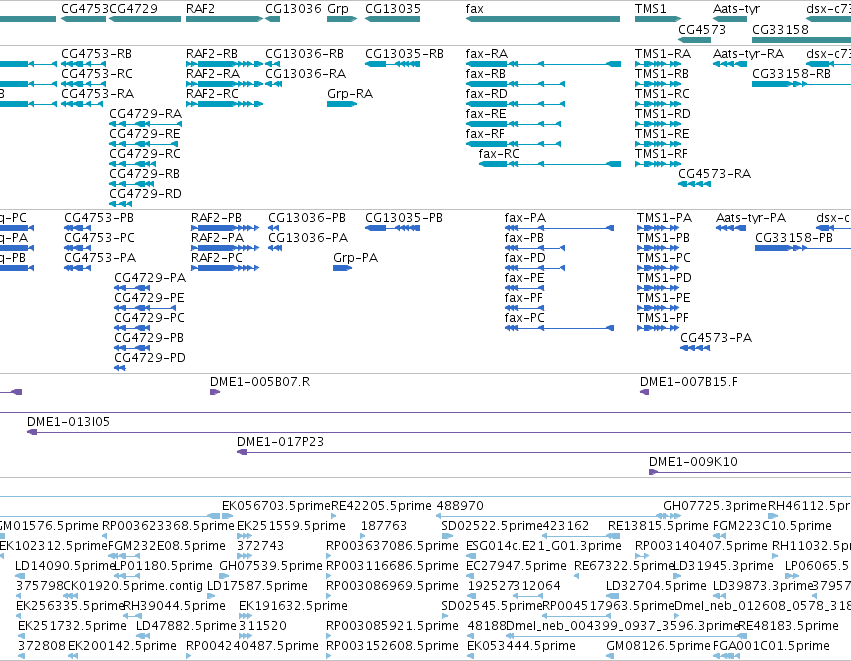The width and height of the screenshot is (851, 661).
Task: Open transcript RAF2-RC
Action: (212, 94)
